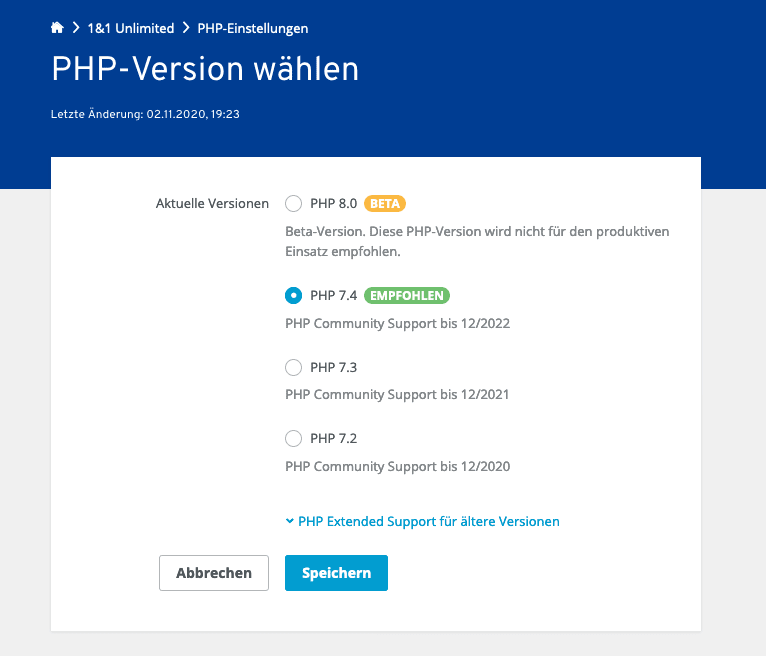Viewport: 766px width, 656px height.
Task: Click the chevron before PHP Extended Support
Action: [x=290, y=521]
